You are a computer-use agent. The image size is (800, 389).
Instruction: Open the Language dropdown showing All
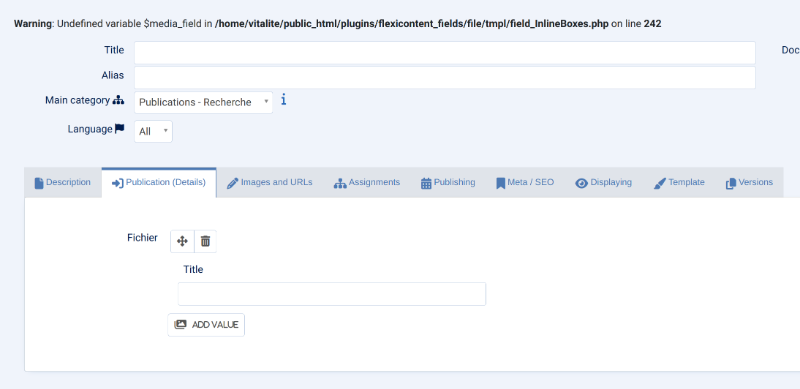153,131
